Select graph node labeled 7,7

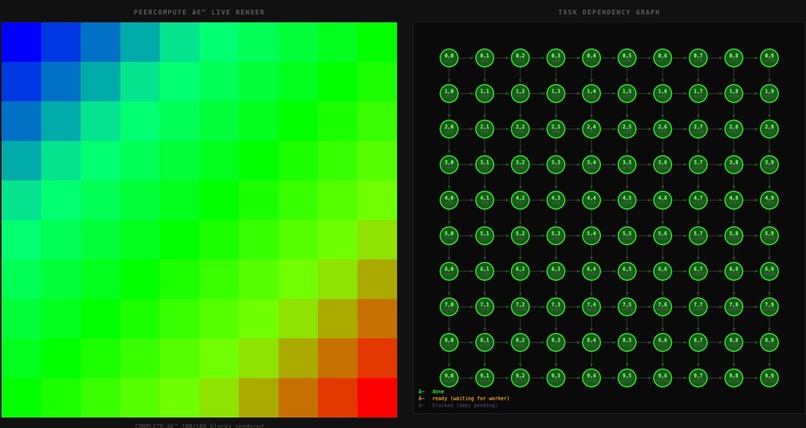698,307
